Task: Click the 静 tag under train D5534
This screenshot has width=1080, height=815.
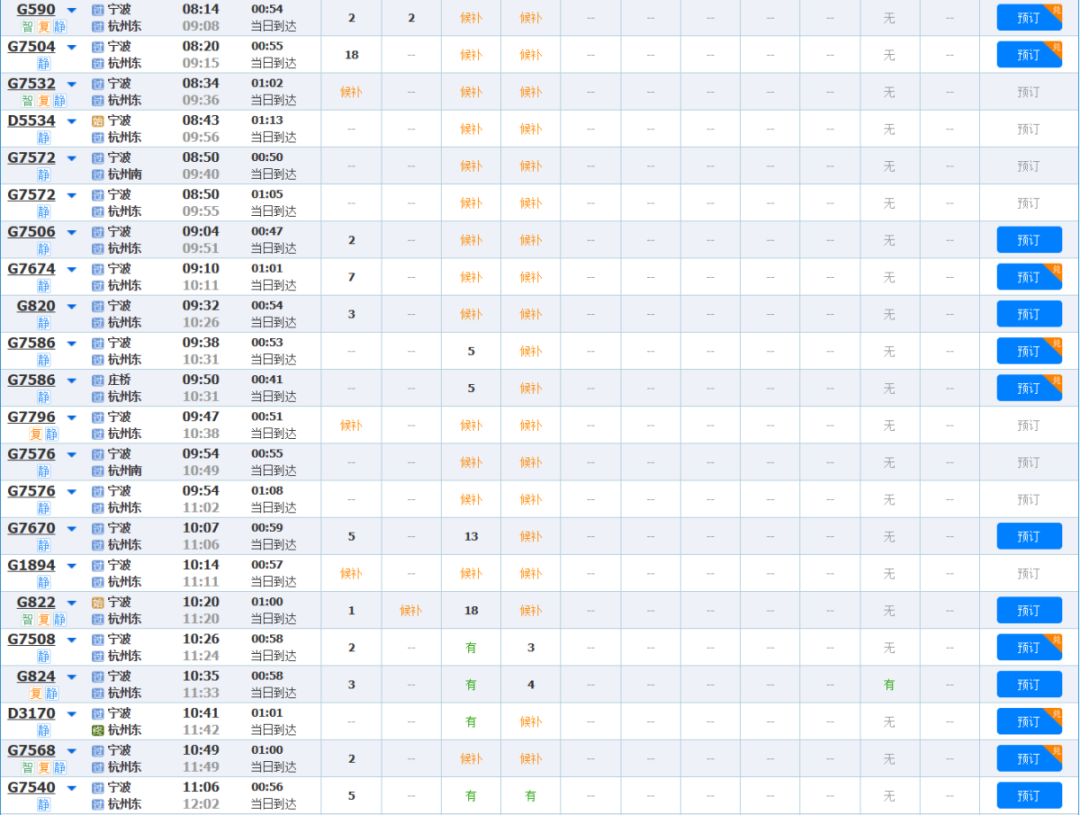Action: pos(43,138)
